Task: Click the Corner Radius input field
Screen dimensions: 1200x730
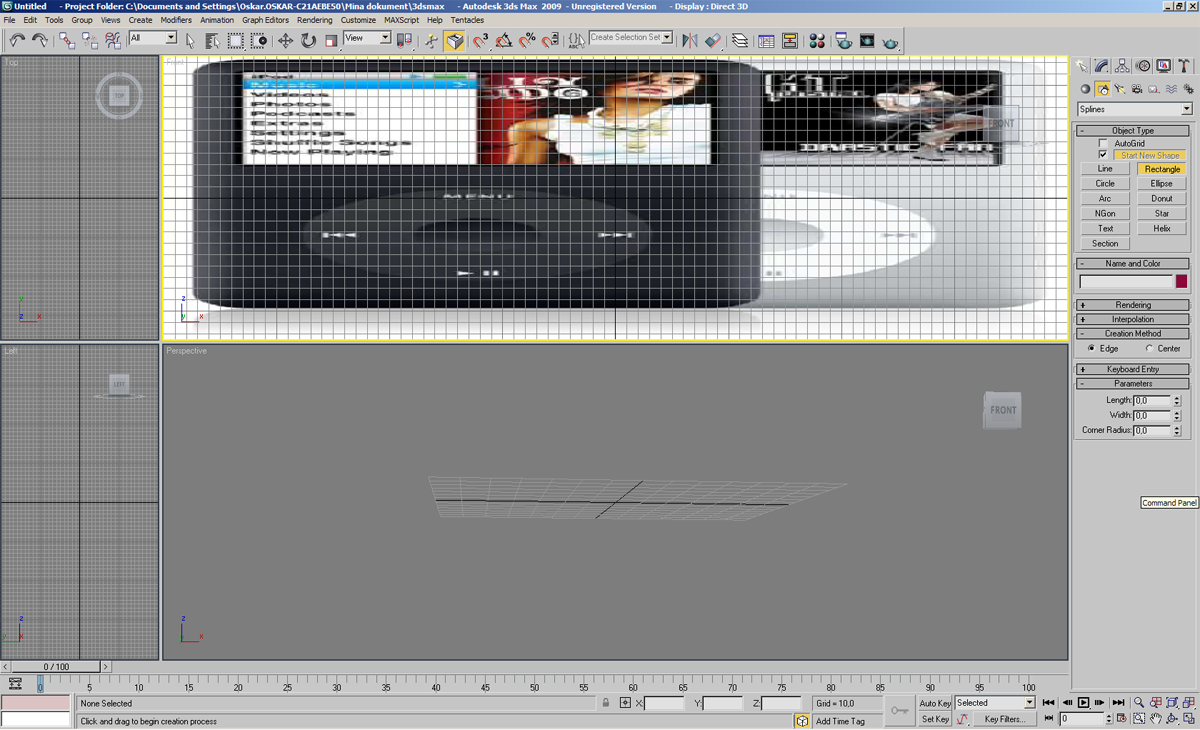Action: pyautogui.click(x=1152, y=430)
